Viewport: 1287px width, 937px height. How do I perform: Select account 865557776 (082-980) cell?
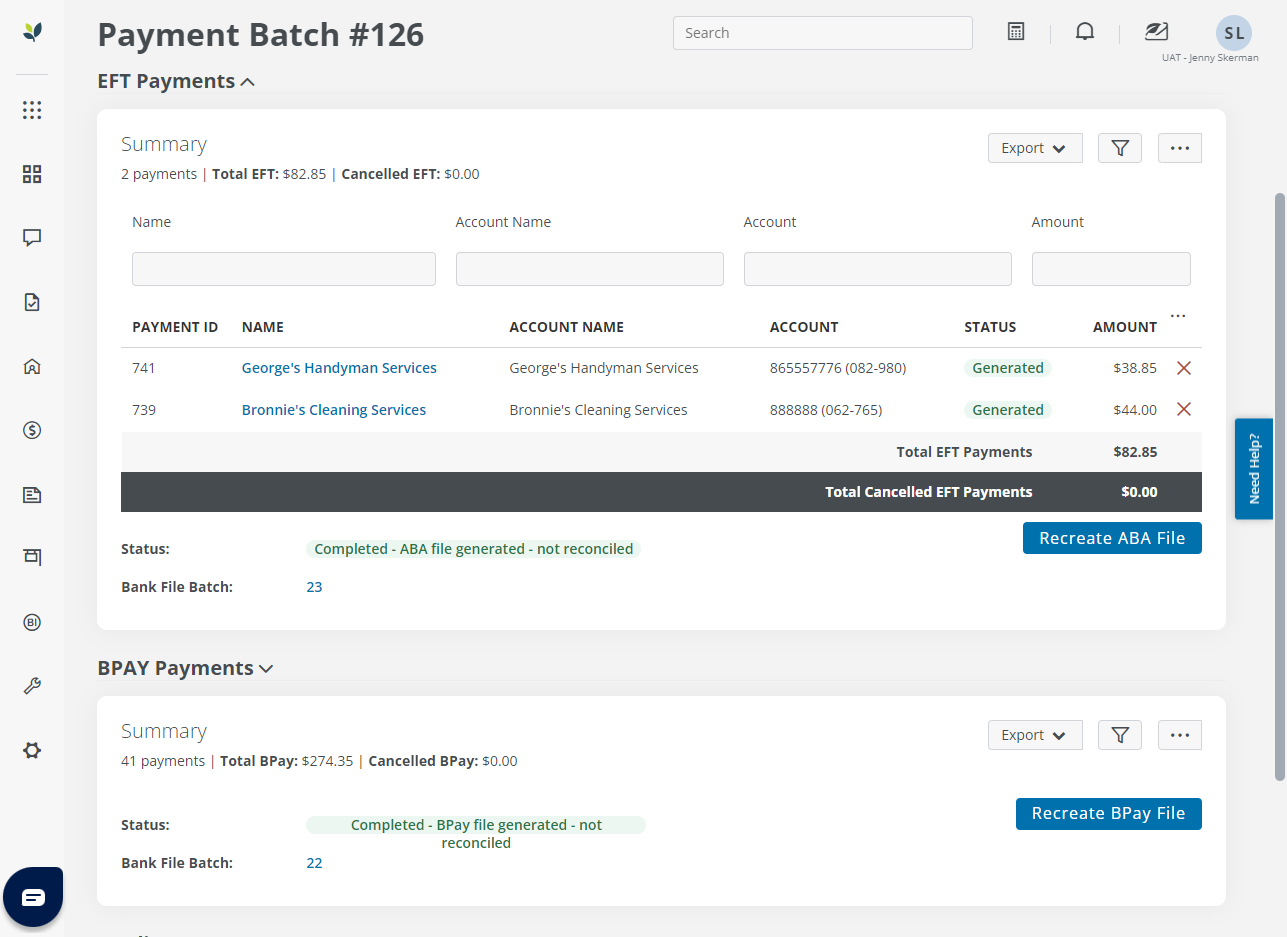click(838, 368)
